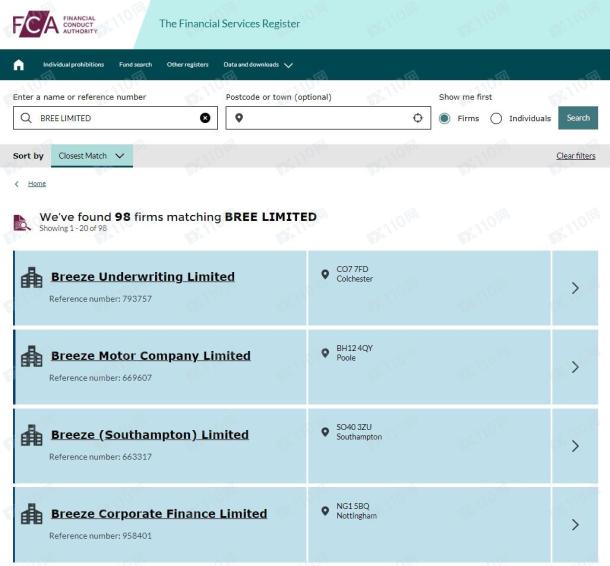Click Reference number: 663317 text
This screenshot has width=610, height=566.
pyautogui.click(x=100, y=457)
